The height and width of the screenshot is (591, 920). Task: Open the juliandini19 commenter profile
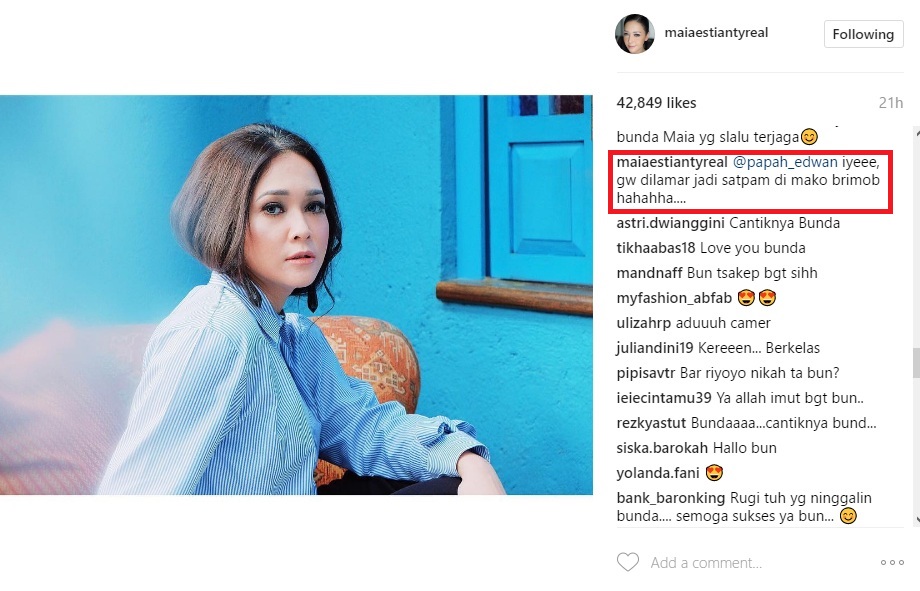655,348
